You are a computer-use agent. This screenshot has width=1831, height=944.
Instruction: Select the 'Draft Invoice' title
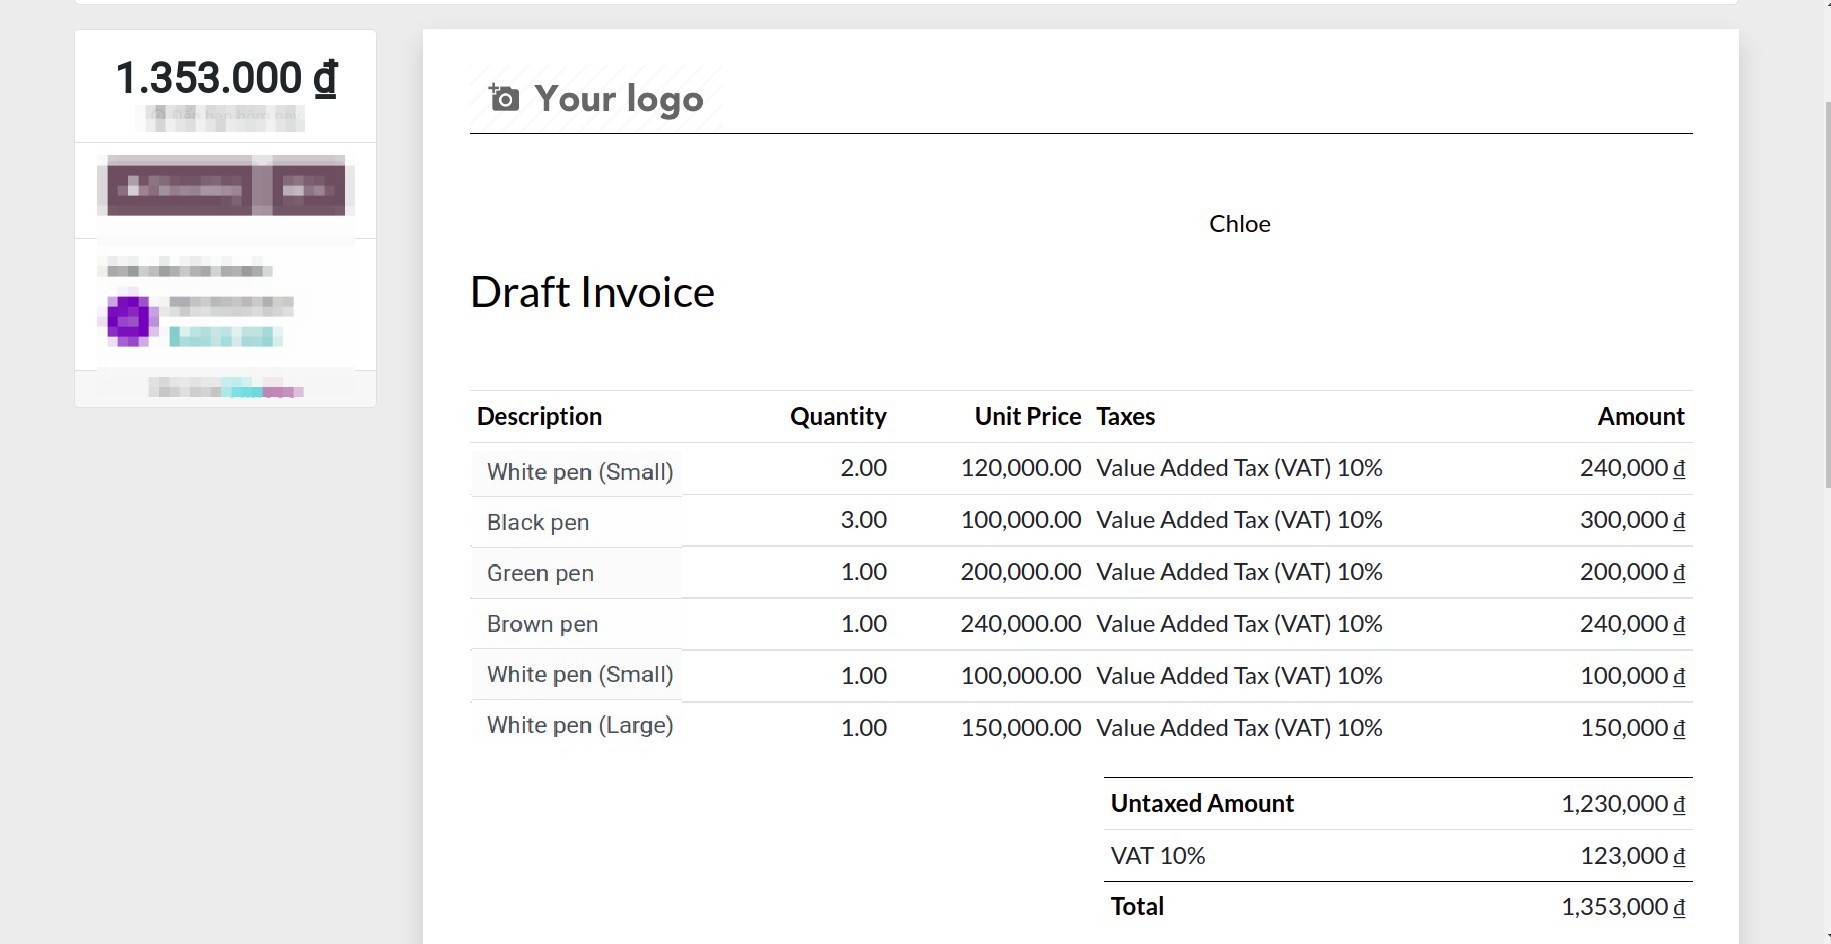tap(593, 291)
